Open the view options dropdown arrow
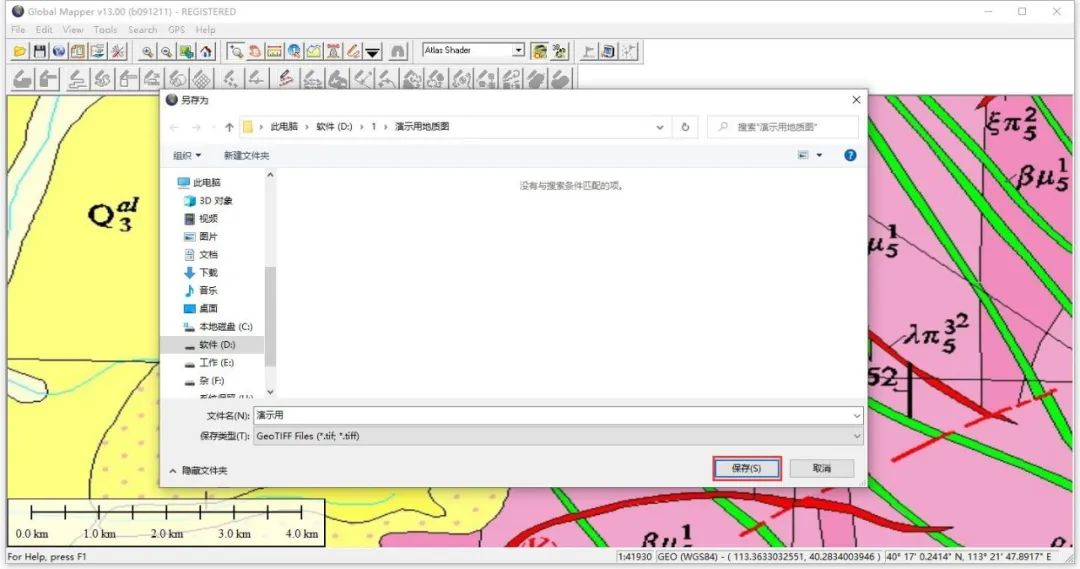The image size is (1080, 569). click(819, 155)
